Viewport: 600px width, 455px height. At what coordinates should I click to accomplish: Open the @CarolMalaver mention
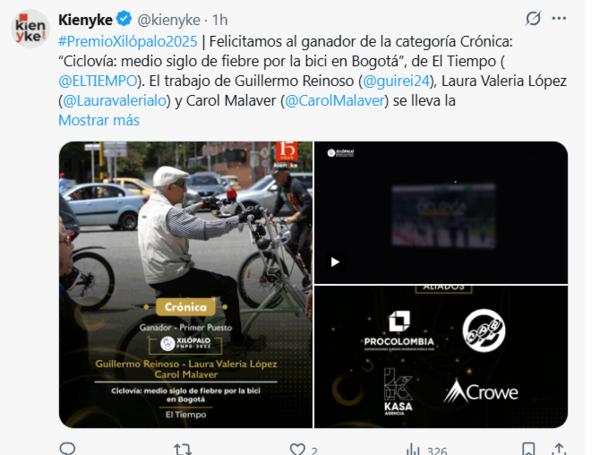(334, 101)
